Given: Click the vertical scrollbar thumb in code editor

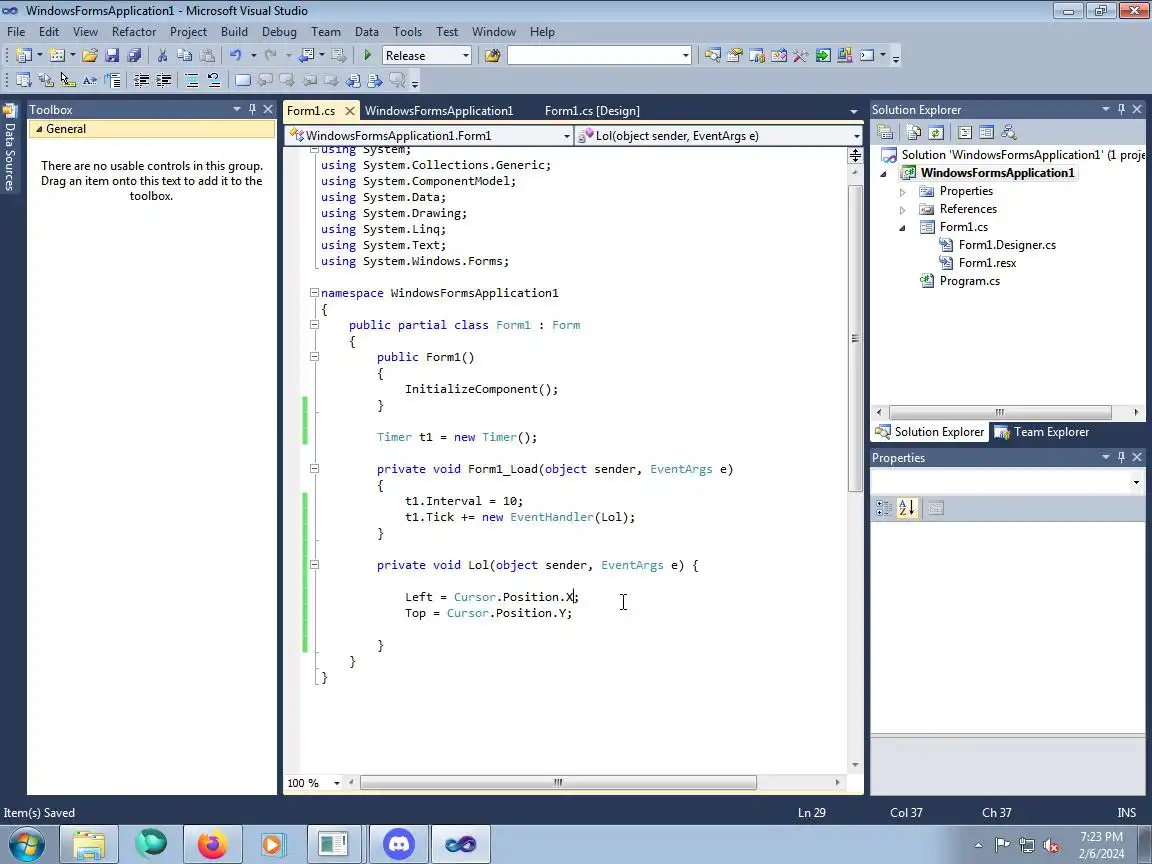Looking at the screenshot, I should pos(855,339).
